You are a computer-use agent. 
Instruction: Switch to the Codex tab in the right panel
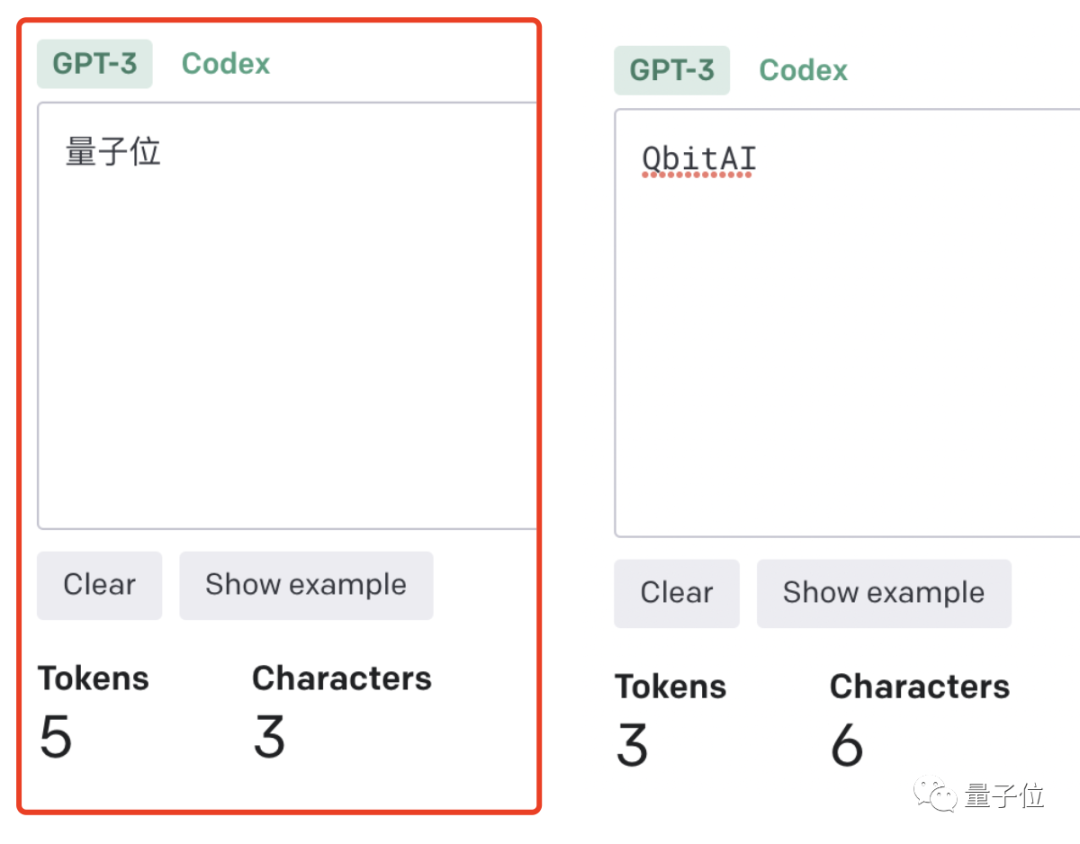803,71
